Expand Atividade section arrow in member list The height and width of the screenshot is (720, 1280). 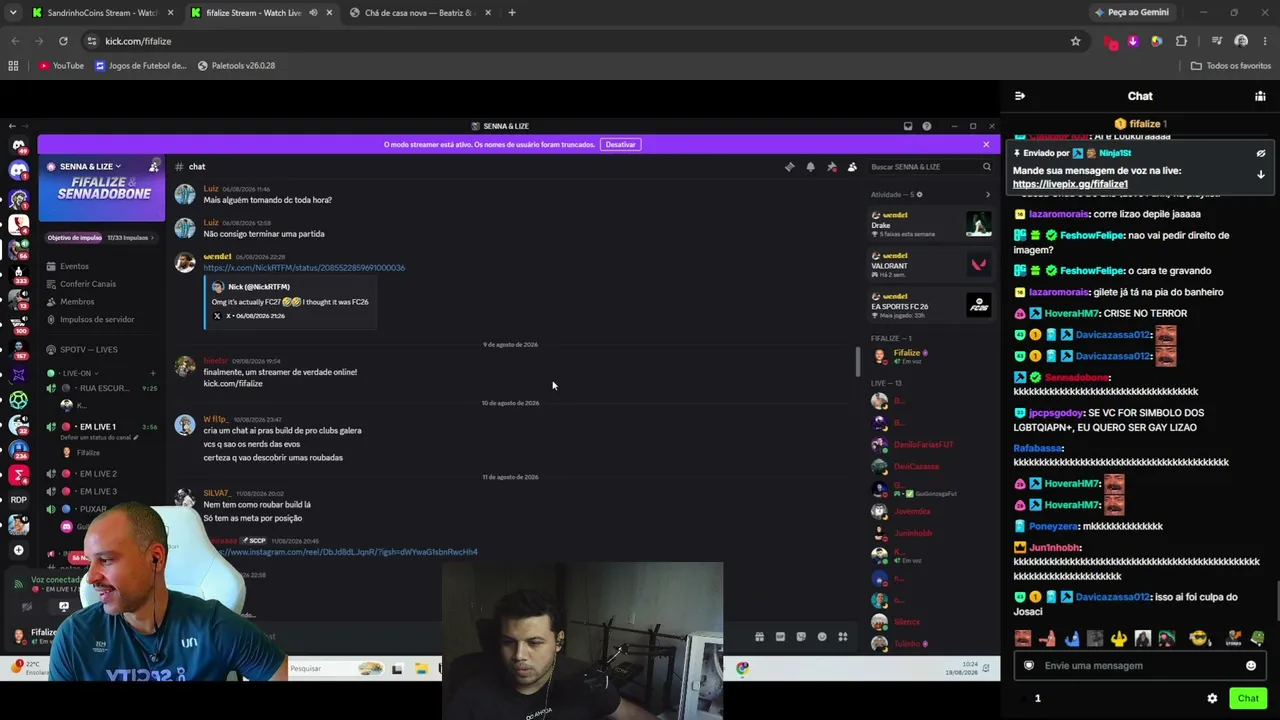pyautogui.click(x=988, y=195)
